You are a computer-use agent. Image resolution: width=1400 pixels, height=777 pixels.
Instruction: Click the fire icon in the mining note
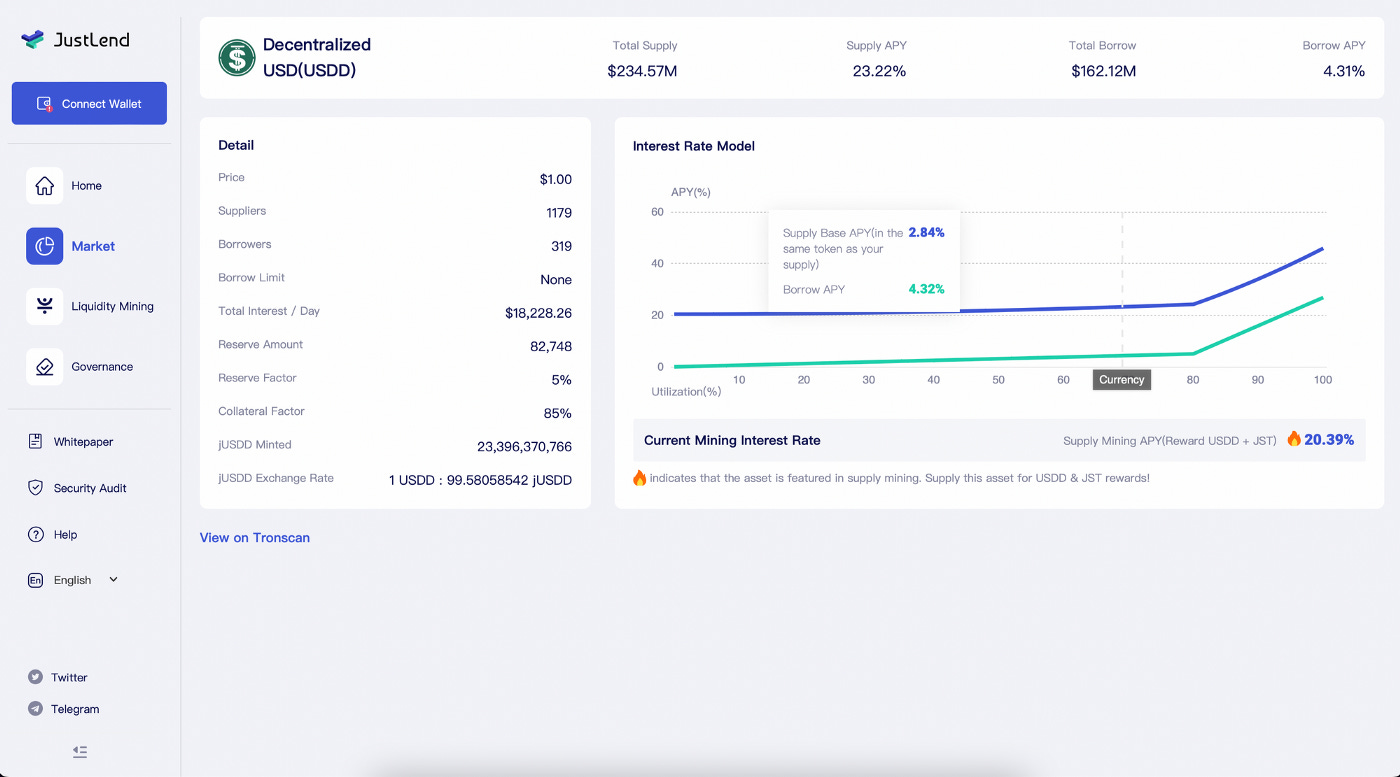[640, 478]
